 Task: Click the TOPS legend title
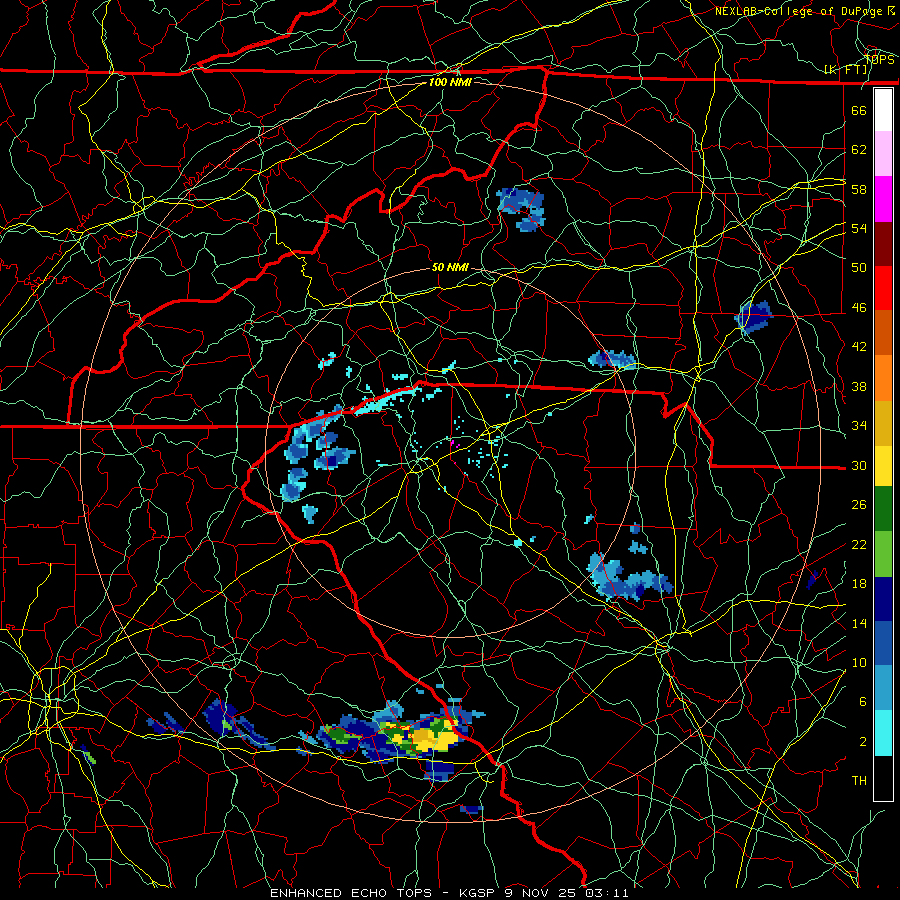tap(879, 60)
